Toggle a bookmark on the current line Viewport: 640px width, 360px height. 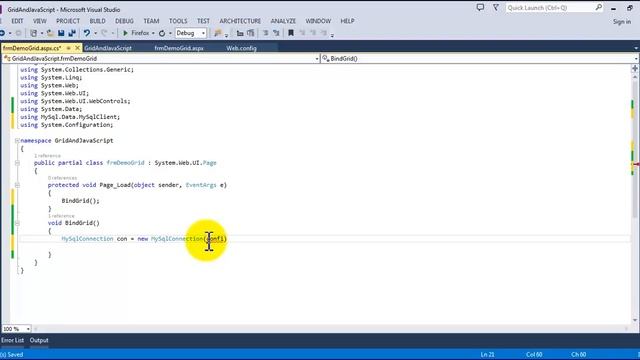[x=291, y=33]
